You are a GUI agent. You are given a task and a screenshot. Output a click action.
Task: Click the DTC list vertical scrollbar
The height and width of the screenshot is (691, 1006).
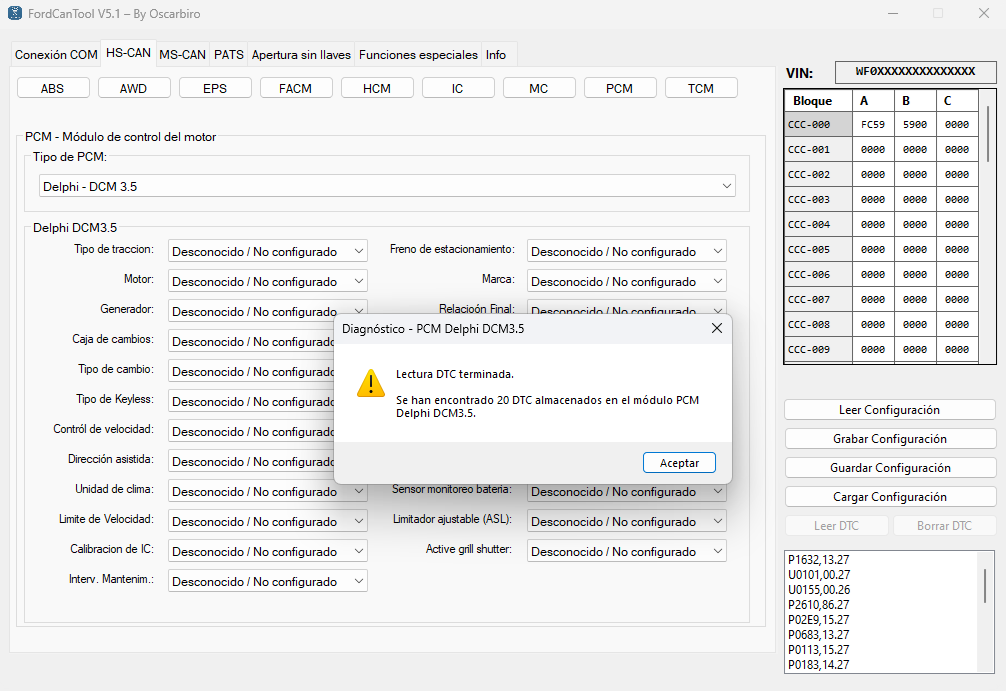coord(985,585)
